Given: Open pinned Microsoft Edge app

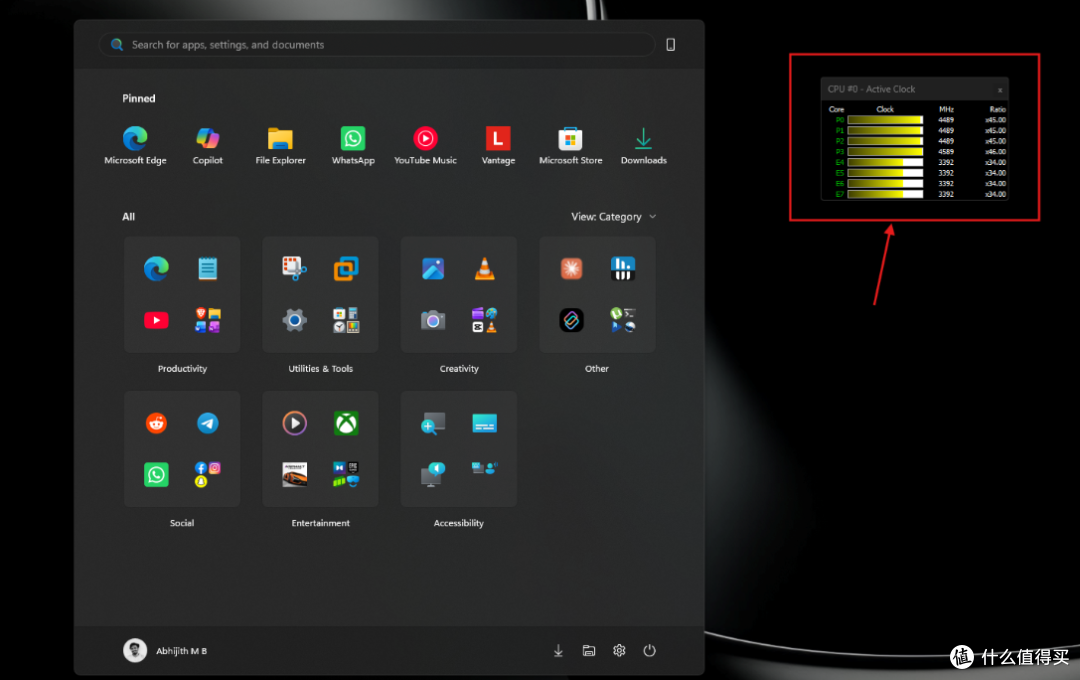Looking at the screenshot, I should pyautogui.click(x=135, y=145).
